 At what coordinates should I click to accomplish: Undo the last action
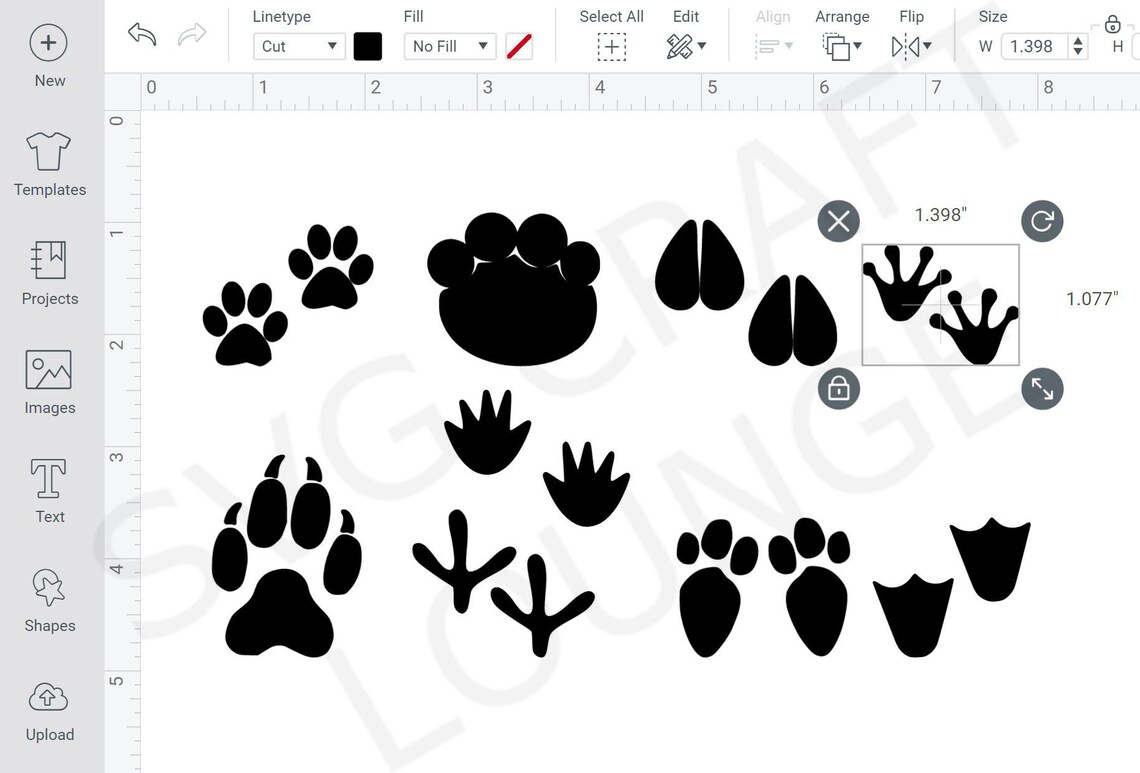140,35
